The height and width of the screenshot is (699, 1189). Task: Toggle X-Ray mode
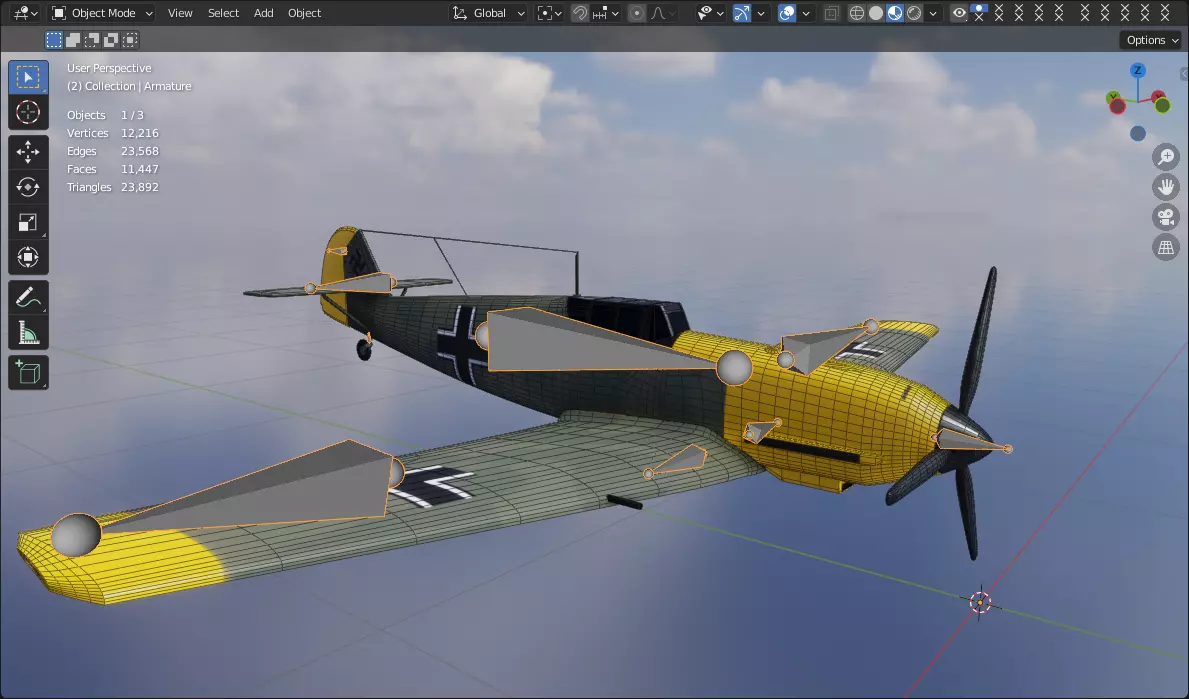tap(831, 13)
